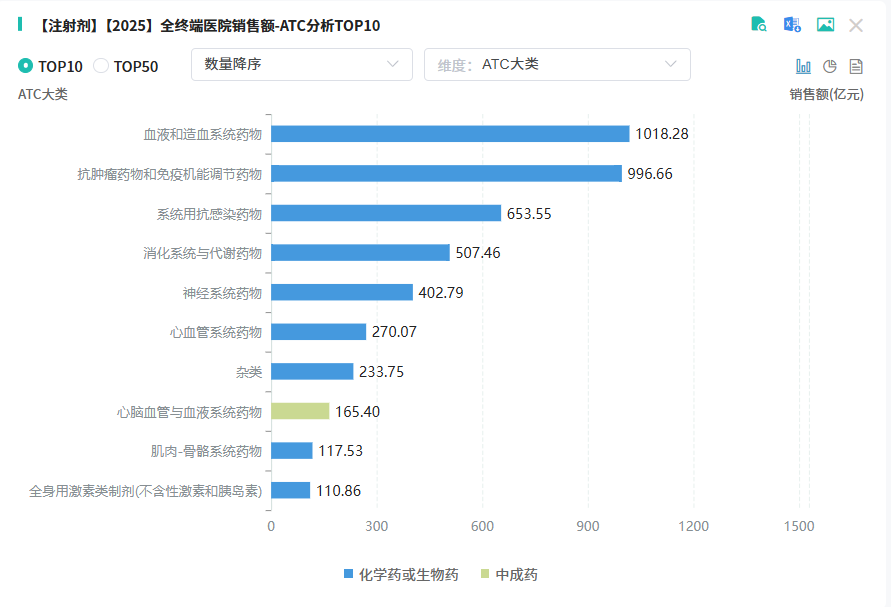Screen dimensions: 891x607
Task: Click the axis tick label 1500
Action: pos(799,526)
